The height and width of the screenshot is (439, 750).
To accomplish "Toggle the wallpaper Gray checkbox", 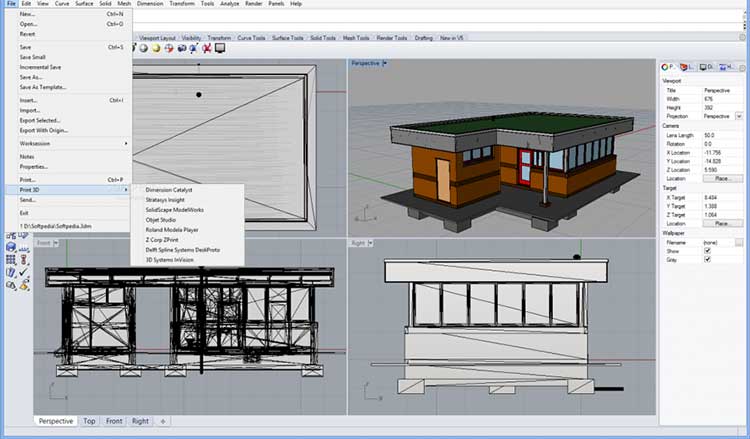I will click(708, 260).
